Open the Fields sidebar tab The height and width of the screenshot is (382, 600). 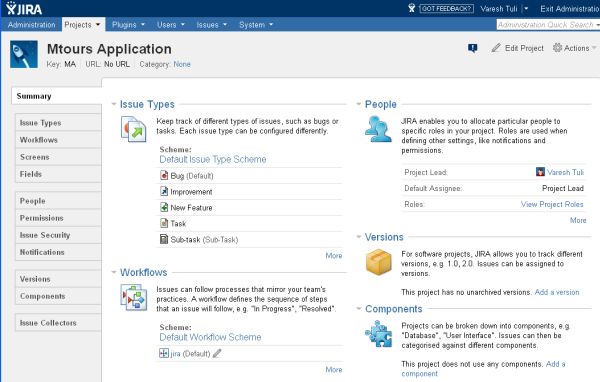[58, 174]
